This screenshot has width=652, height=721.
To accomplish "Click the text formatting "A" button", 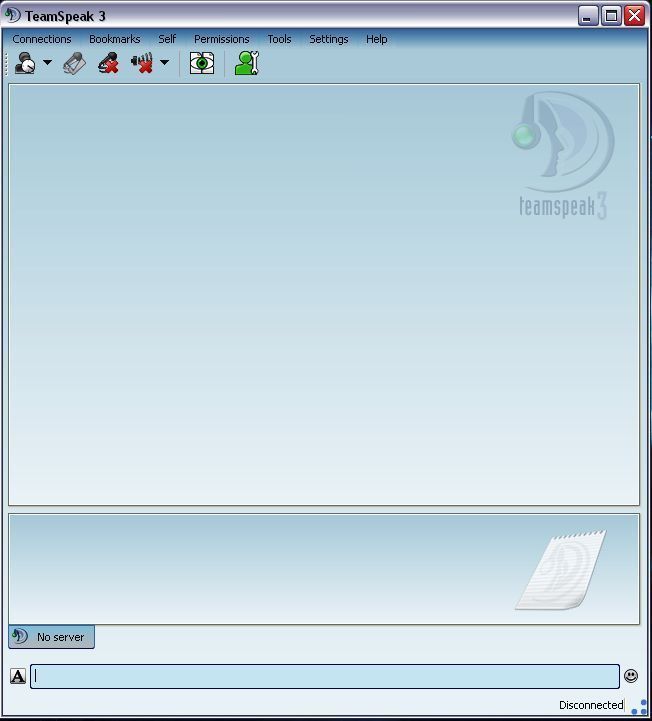I will [18, 677].
